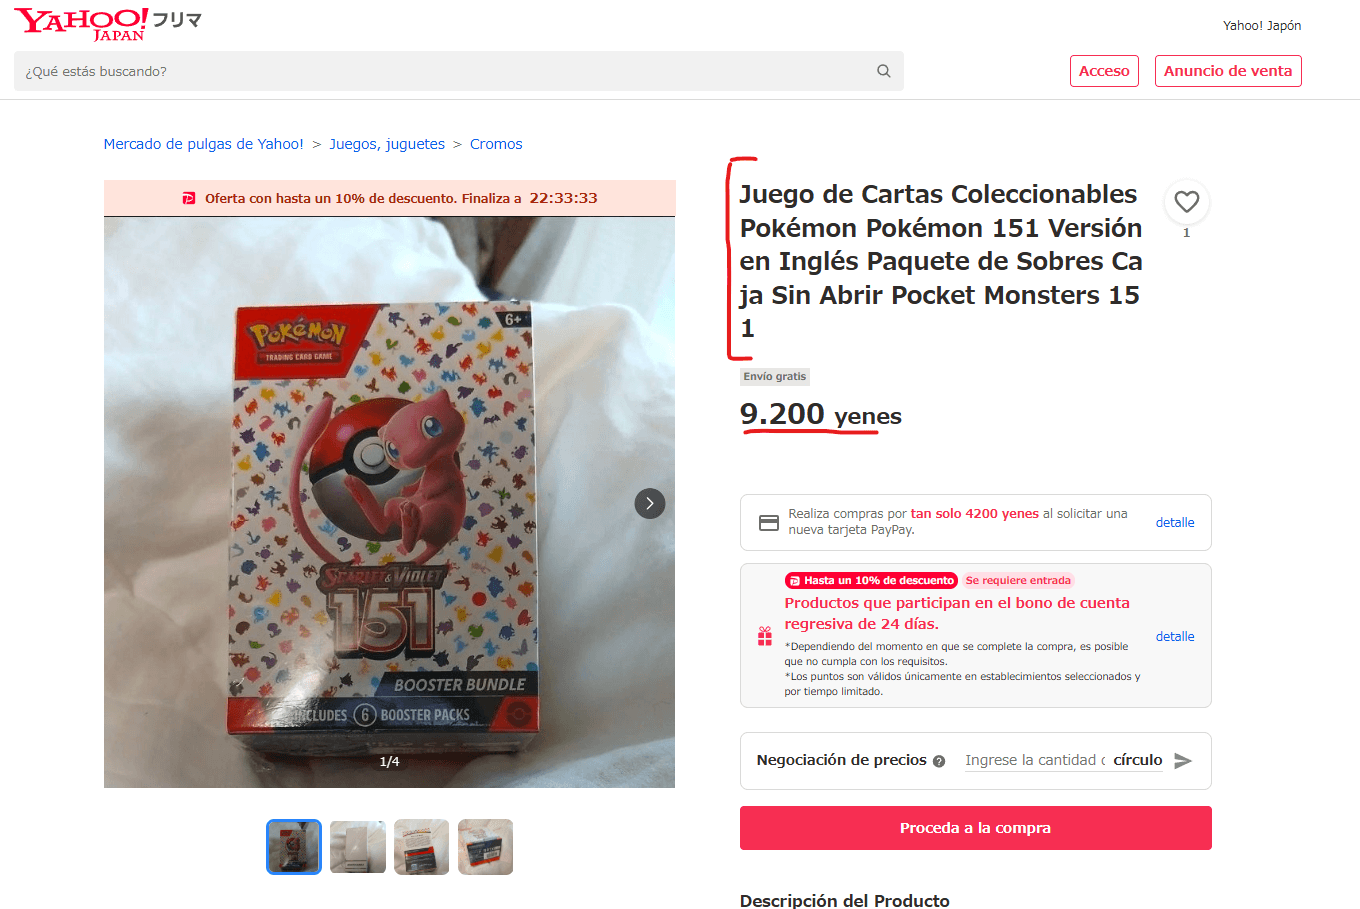Open Mercado de pulgas de Yahoo! breadcrumb
1360x909 pixels.
pyautogui.click(x=204, y=144)
